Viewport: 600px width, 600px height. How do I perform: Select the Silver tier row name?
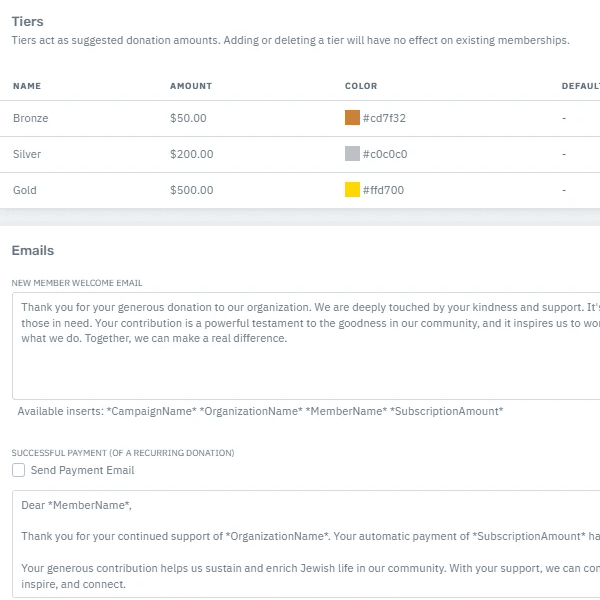[x=27, y=154]
